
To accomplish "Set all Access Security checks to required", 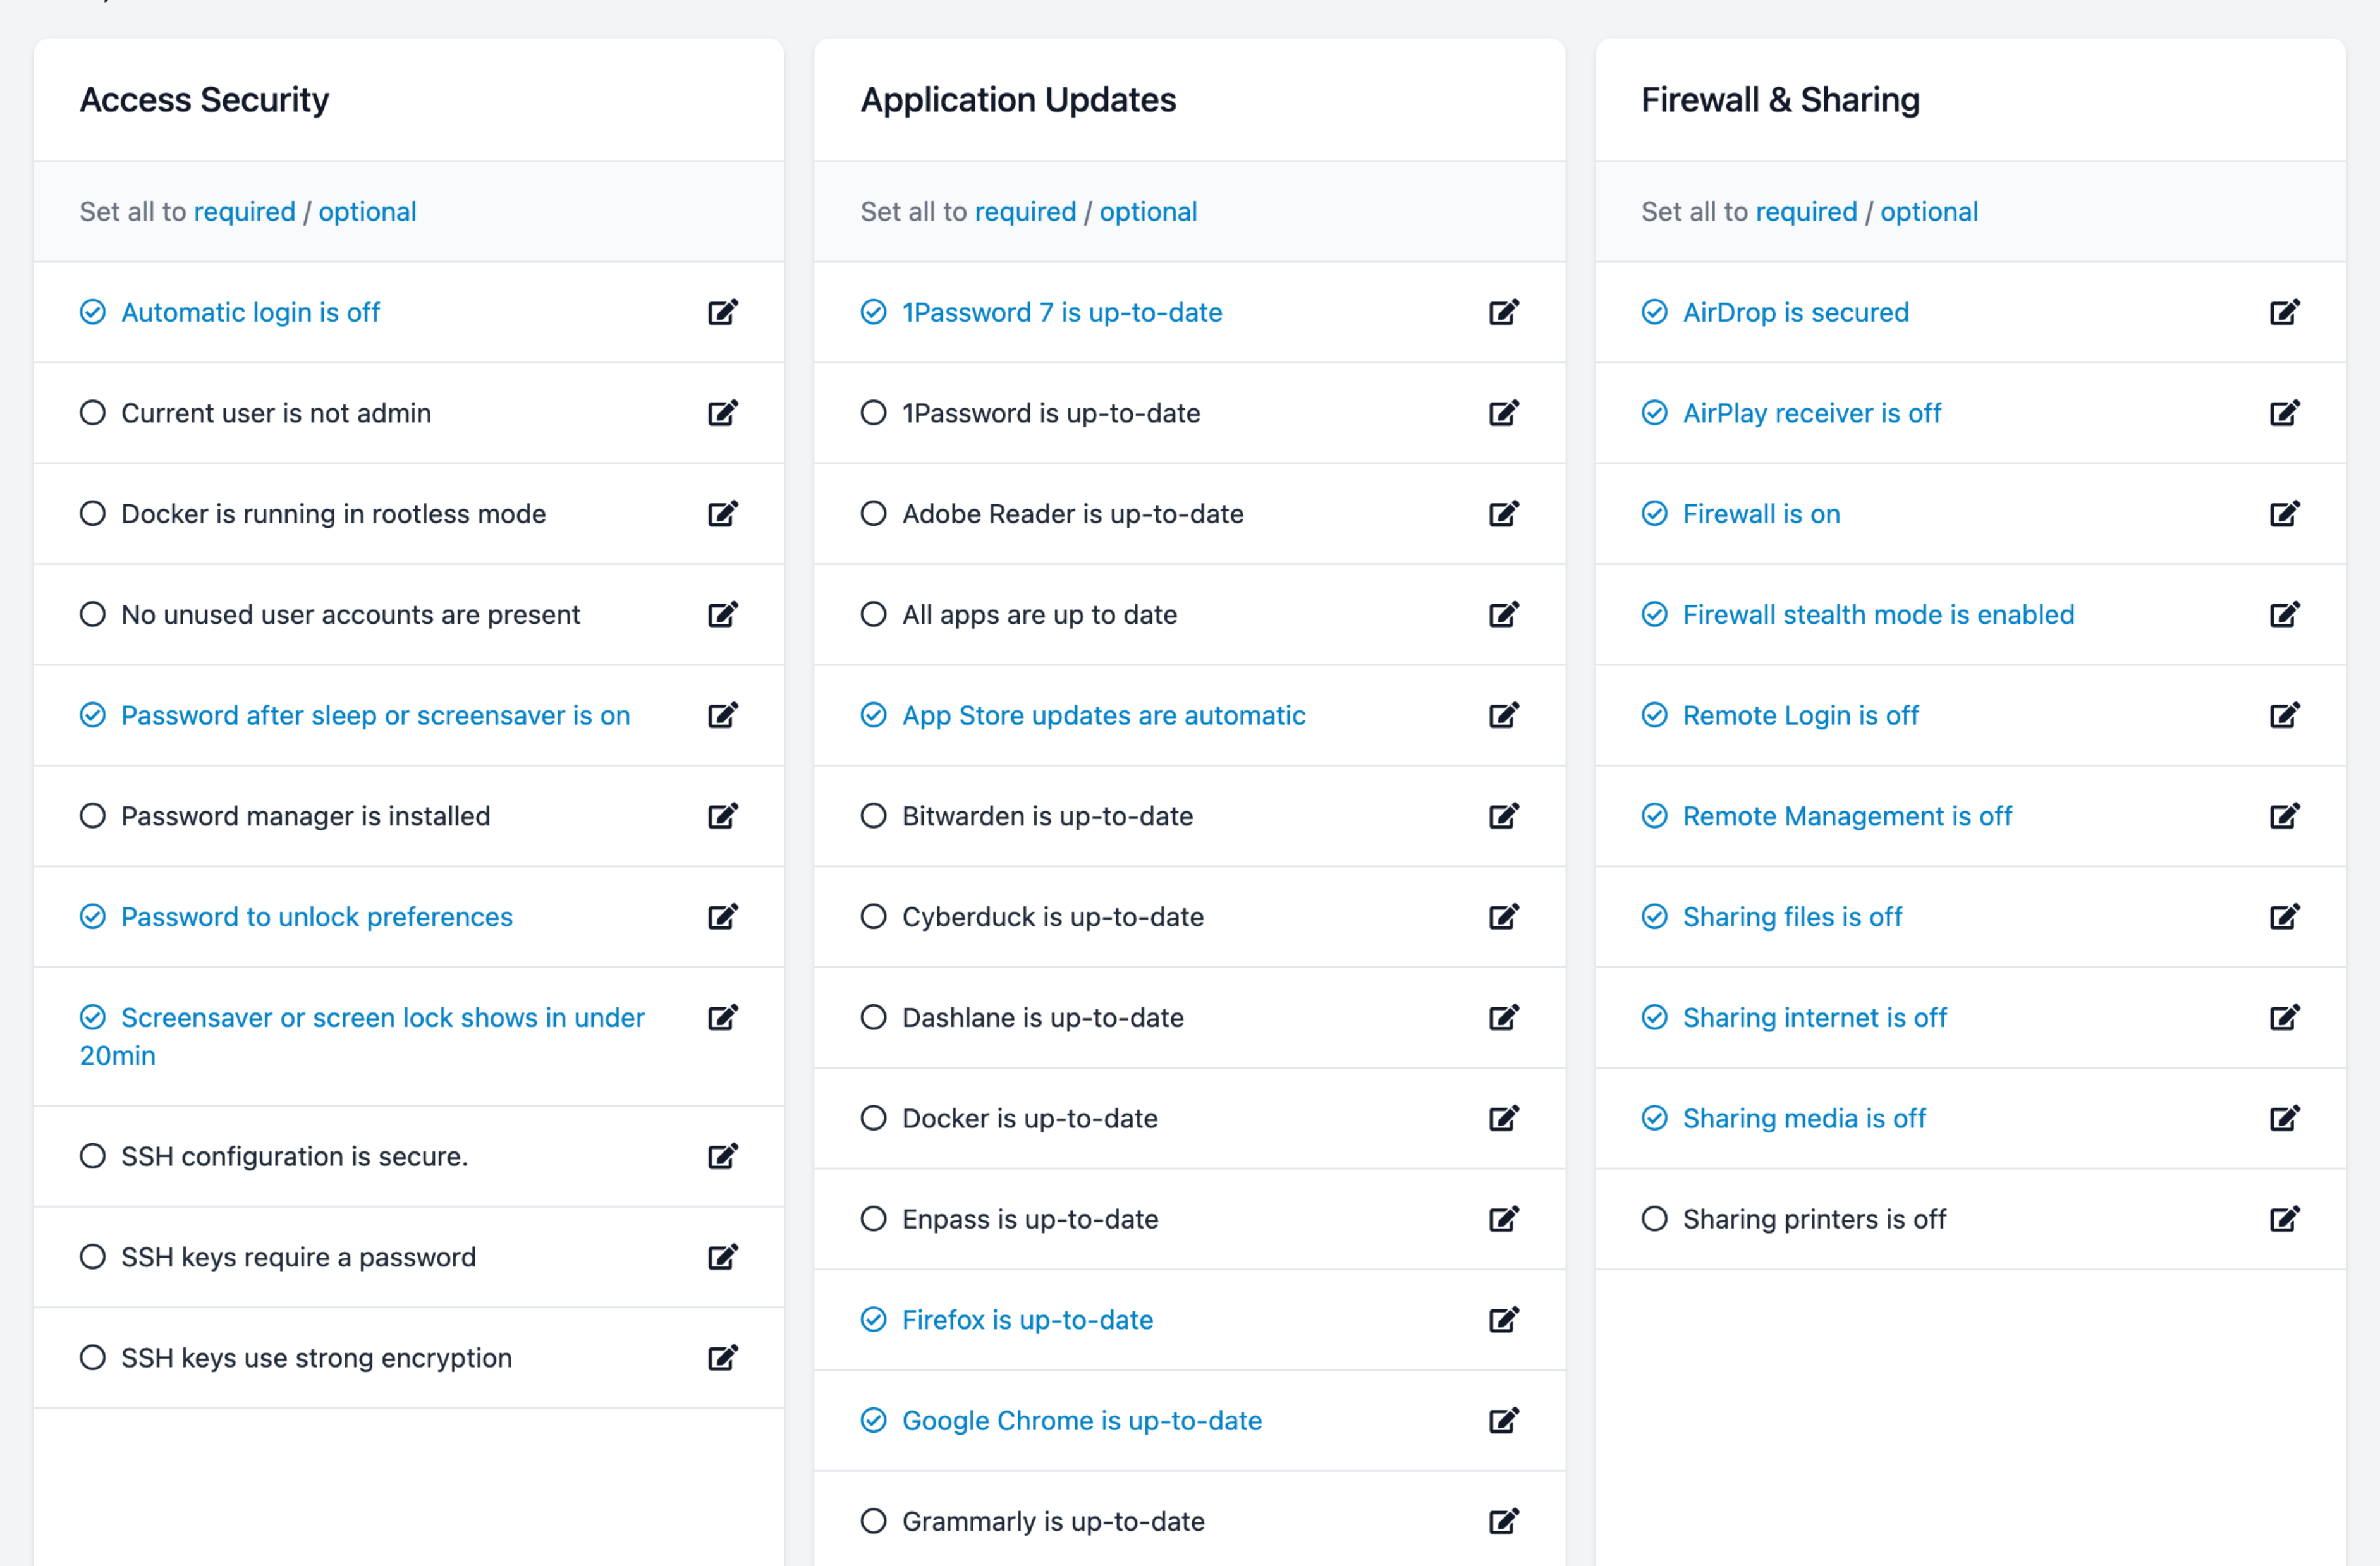I will click(x=244, y=212).
